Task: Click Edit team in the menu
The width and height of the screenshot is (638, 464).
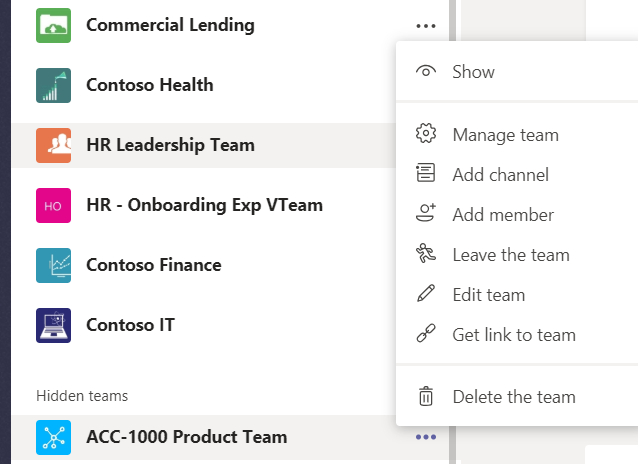Action: [x=488, y=295]
